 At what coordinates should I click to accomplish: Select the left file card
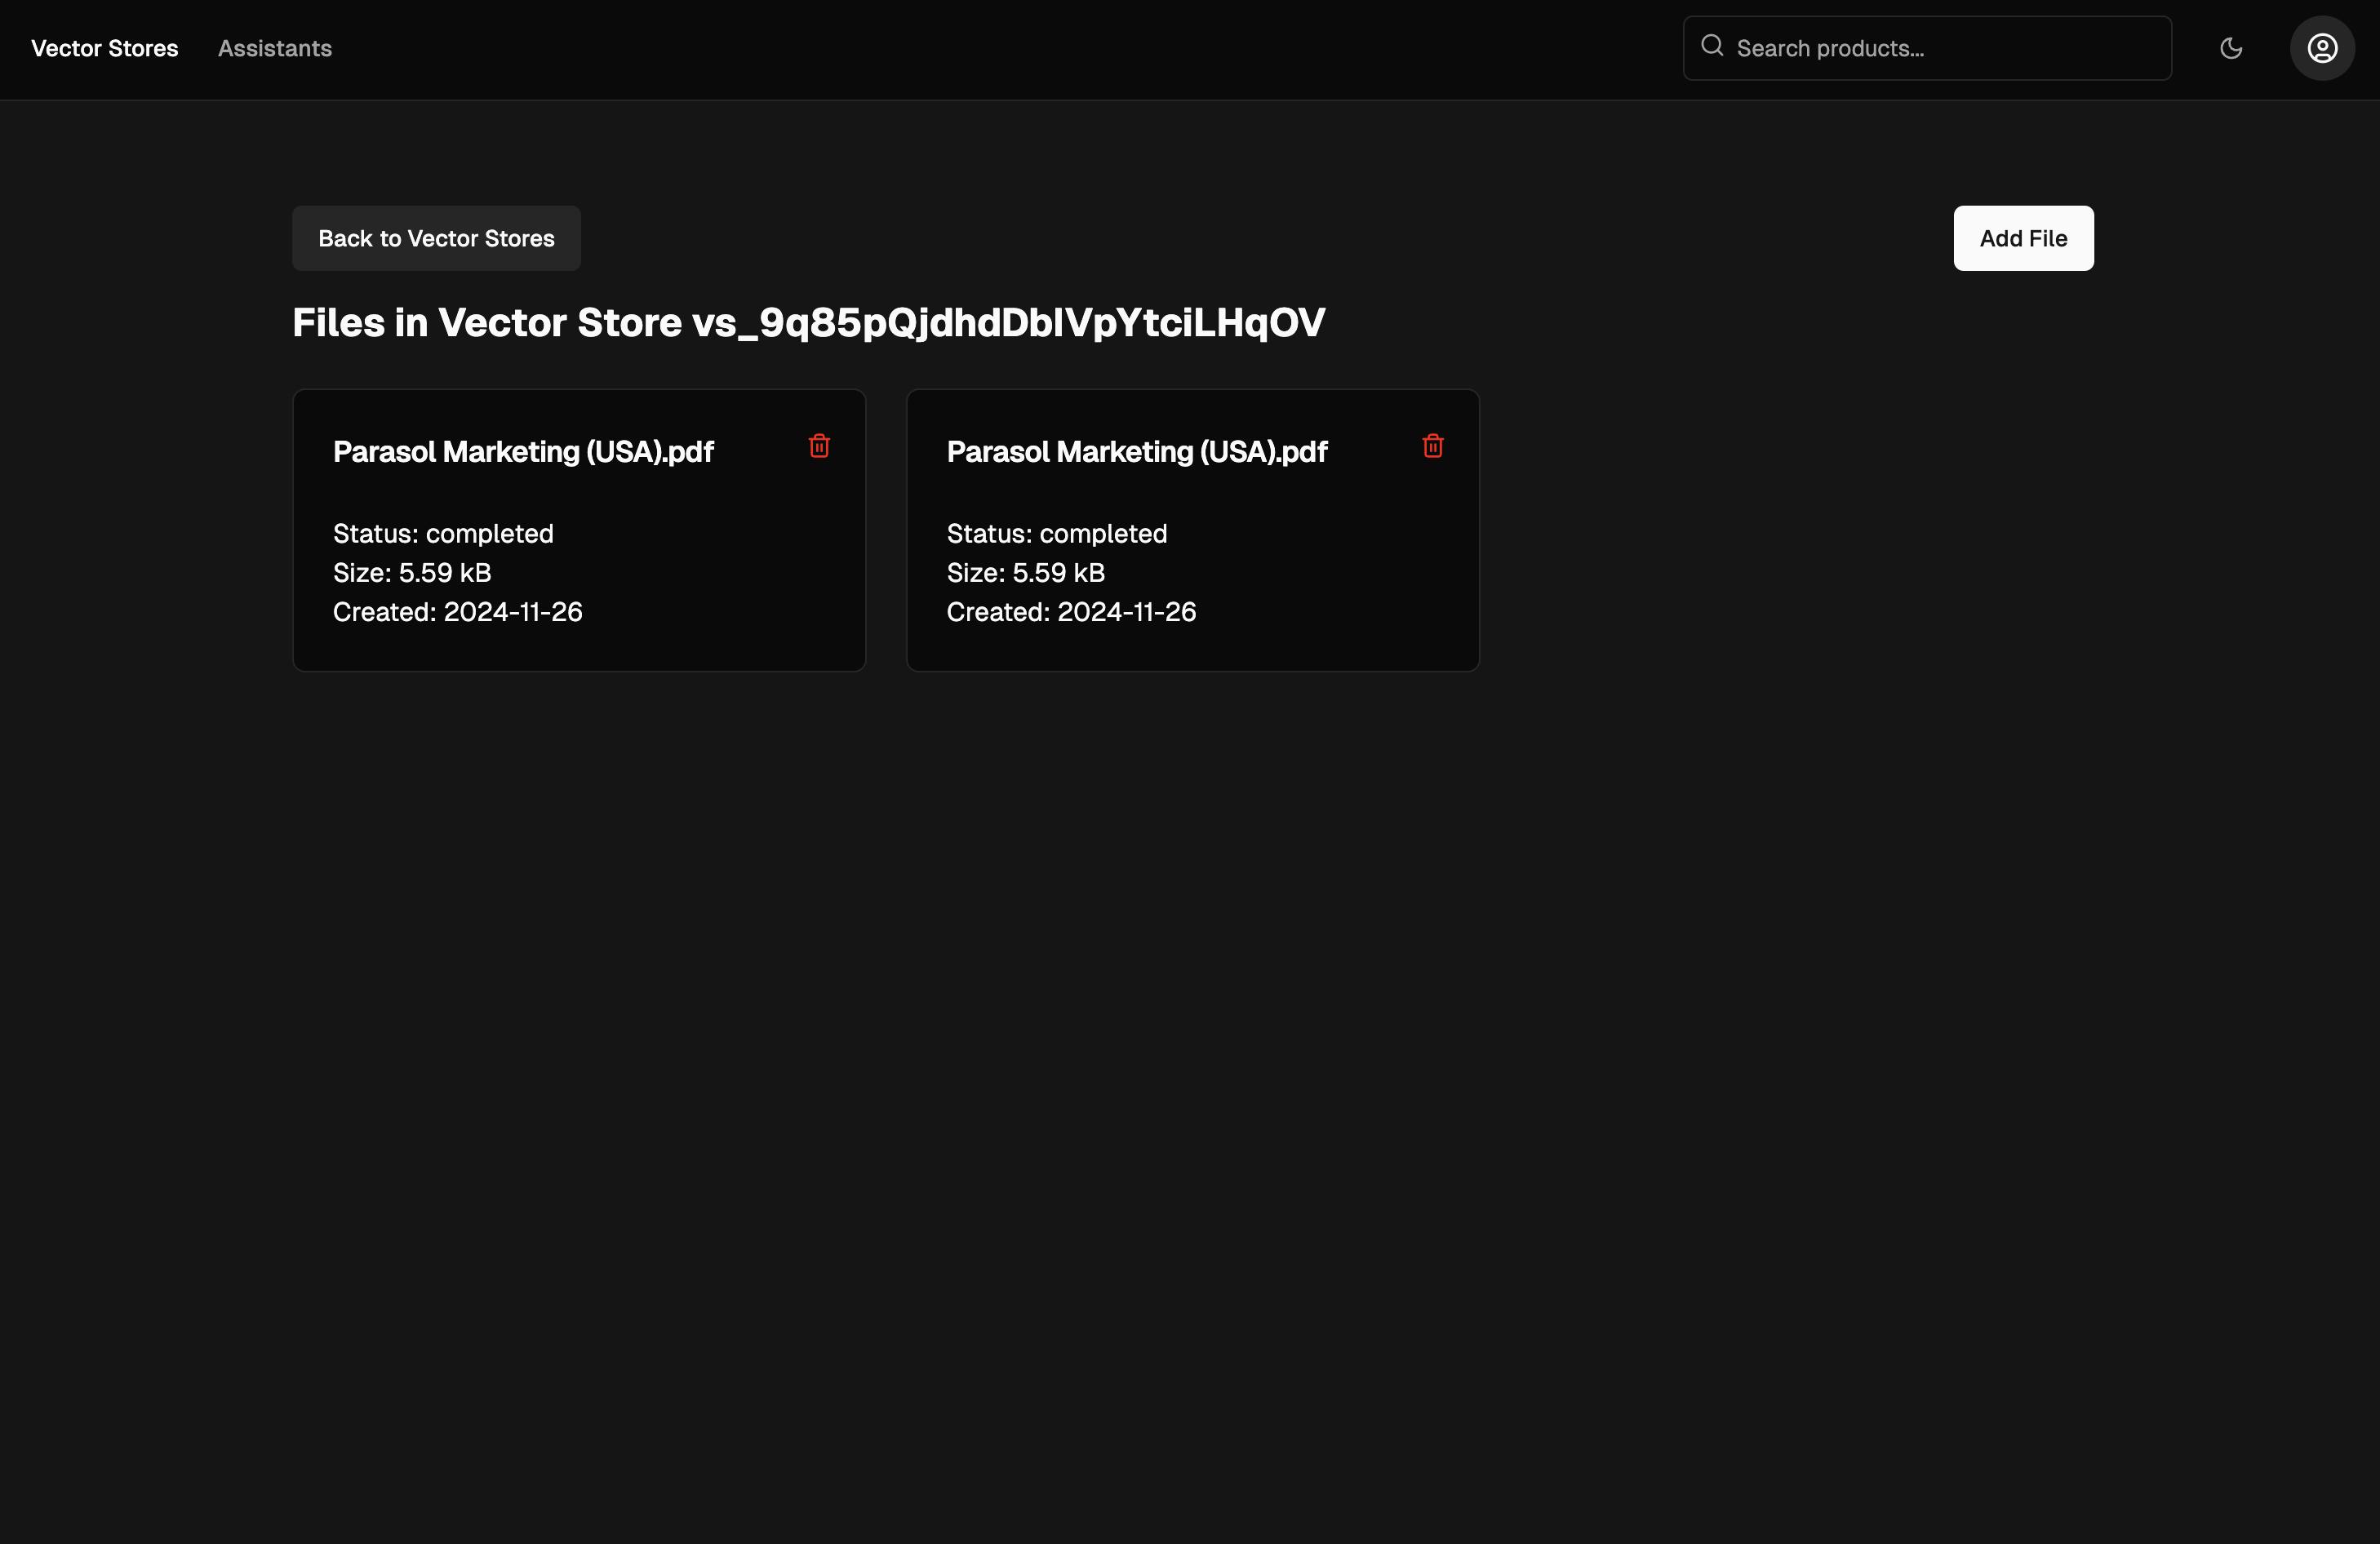tap(578, 530)
